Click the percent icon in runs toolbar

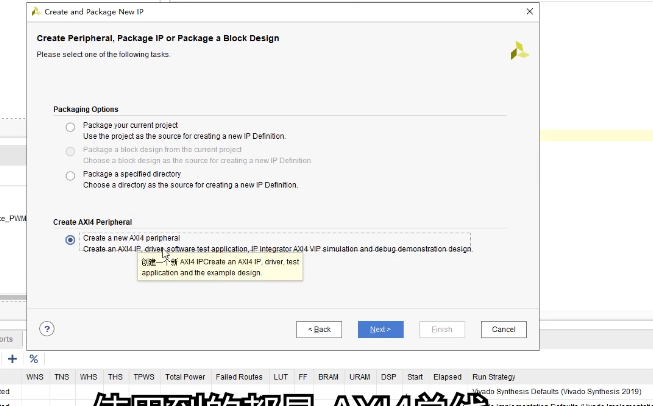click(34, 359)
